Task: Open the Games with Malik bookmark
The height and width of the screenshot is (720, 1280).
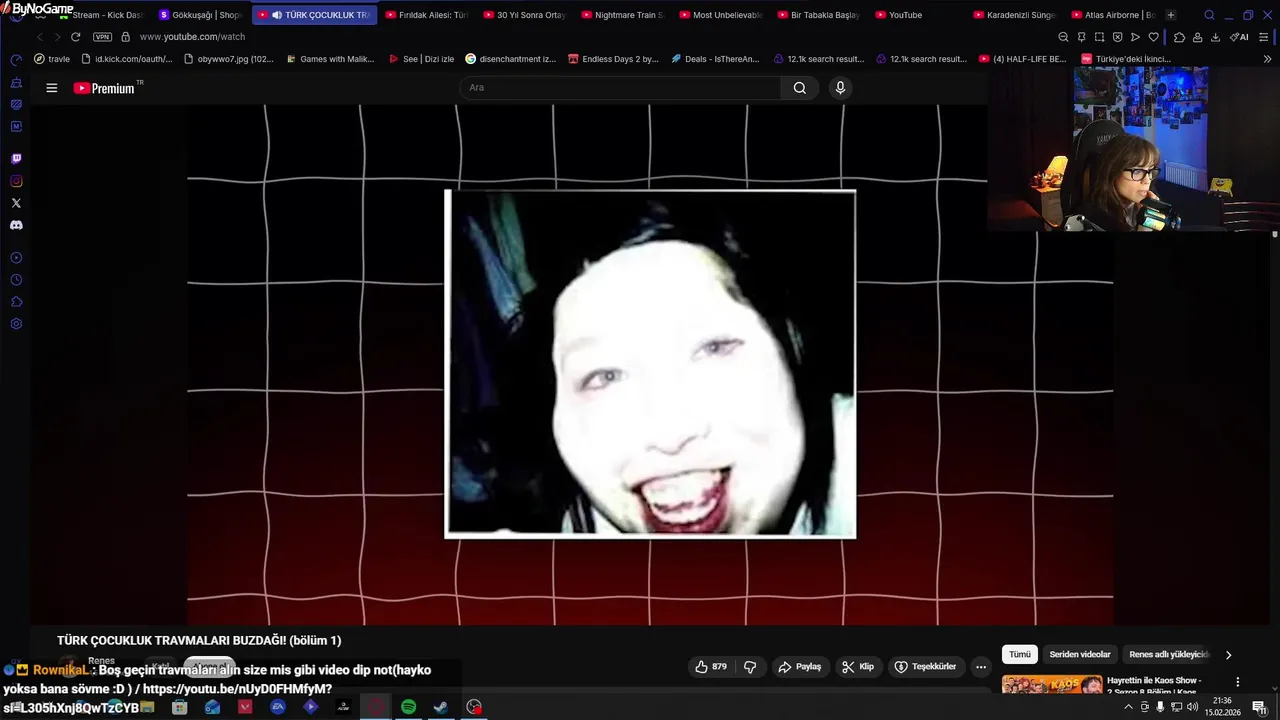Action: pyautogui.click(x=330, y=59)
